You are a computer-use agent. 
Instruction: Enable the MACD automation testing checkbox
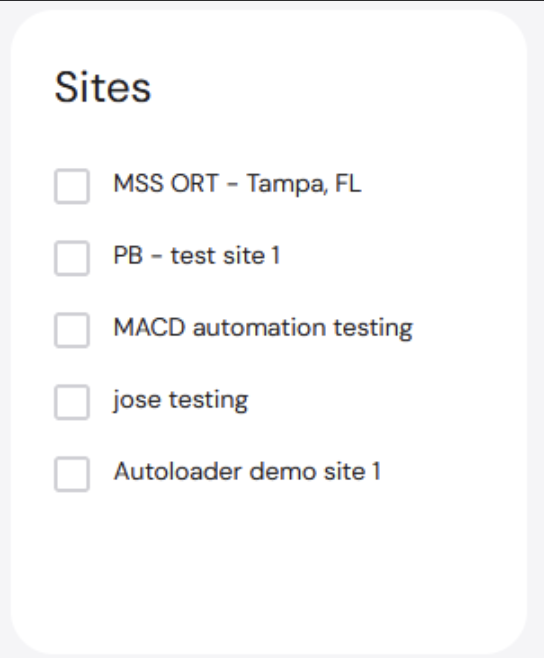72,330
